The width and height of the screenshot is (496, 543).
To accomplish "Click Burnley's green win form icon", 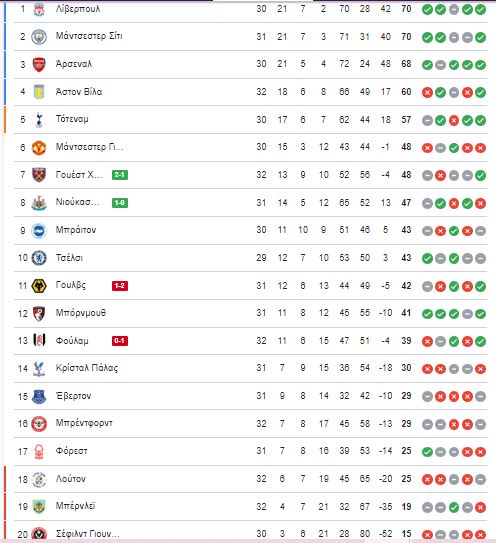I will [x=454, y=507].
